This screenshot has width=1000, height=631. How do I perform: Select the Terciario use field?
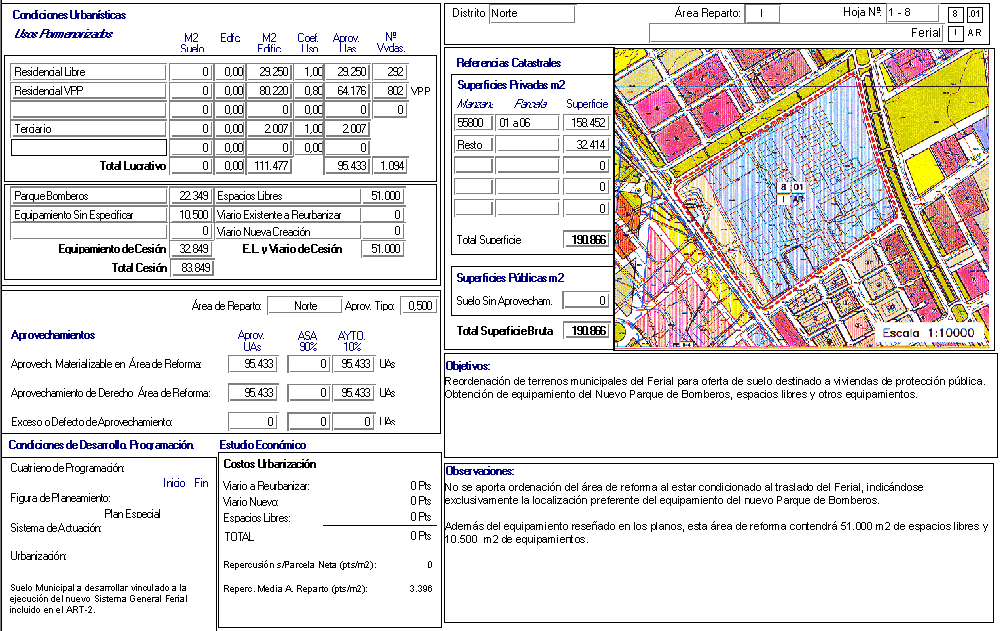[88, 129]
